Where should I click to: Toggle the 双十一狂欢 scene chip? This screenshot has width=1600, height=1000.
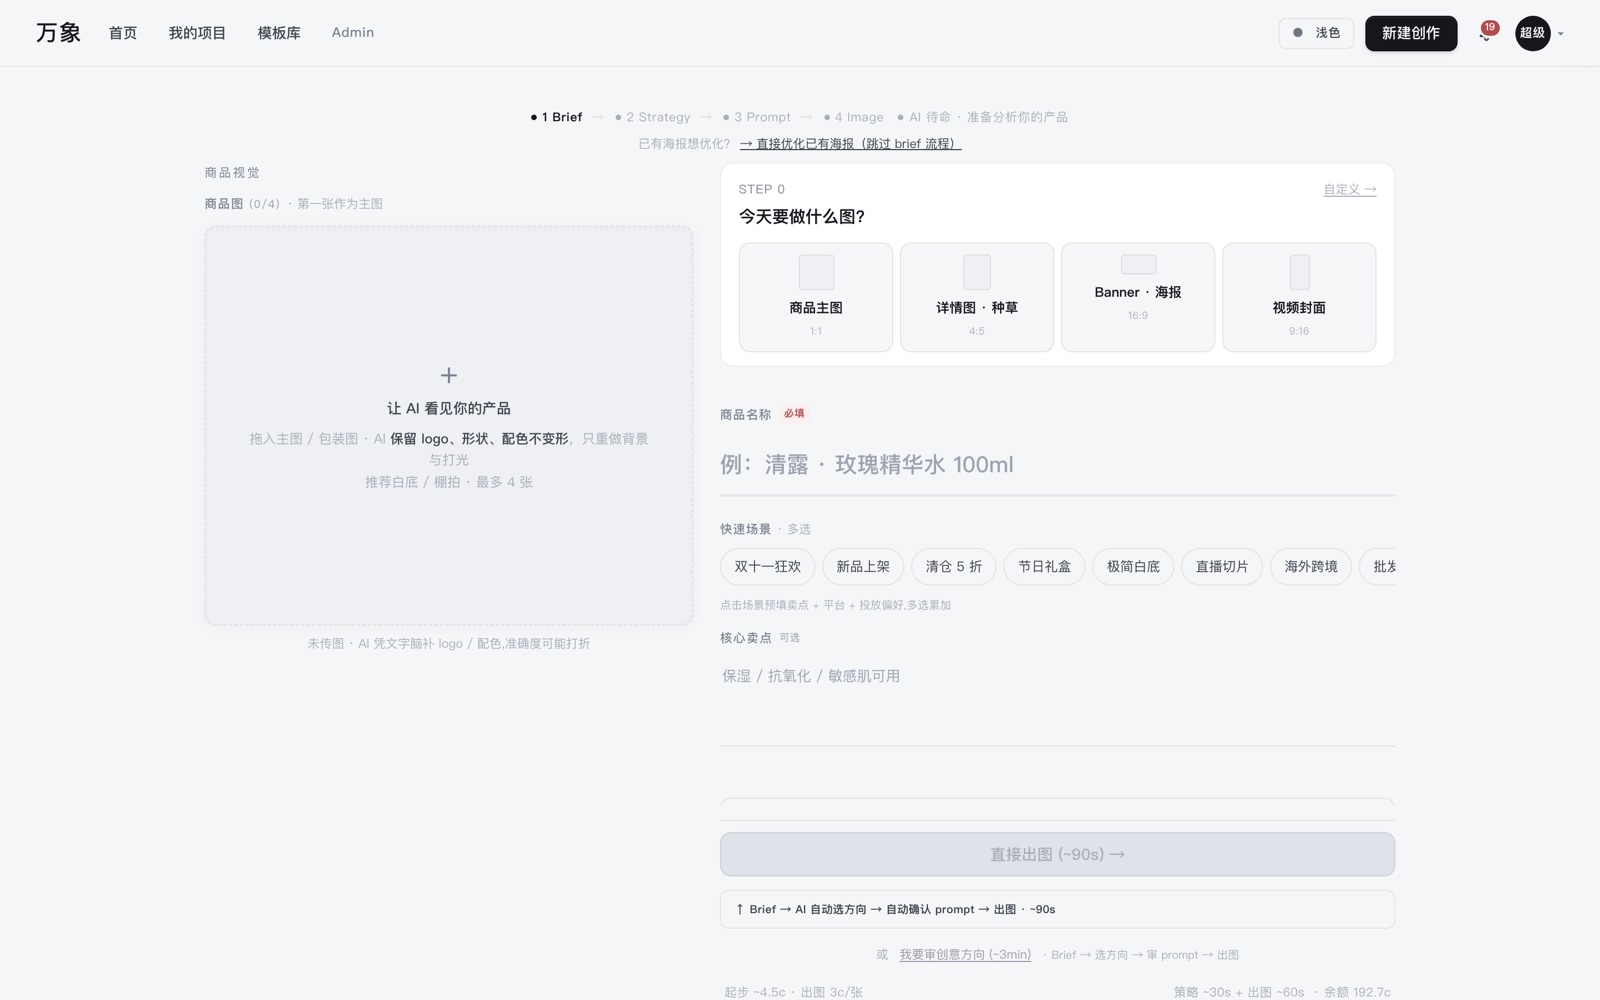coord(768,567)
